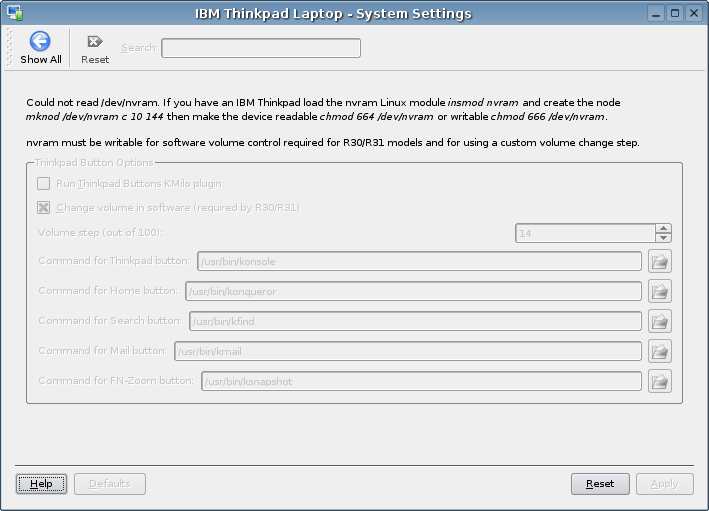Browse for the Thinkpad button command file
This screenshot has height=511, width=709.
tap(660, 261)
